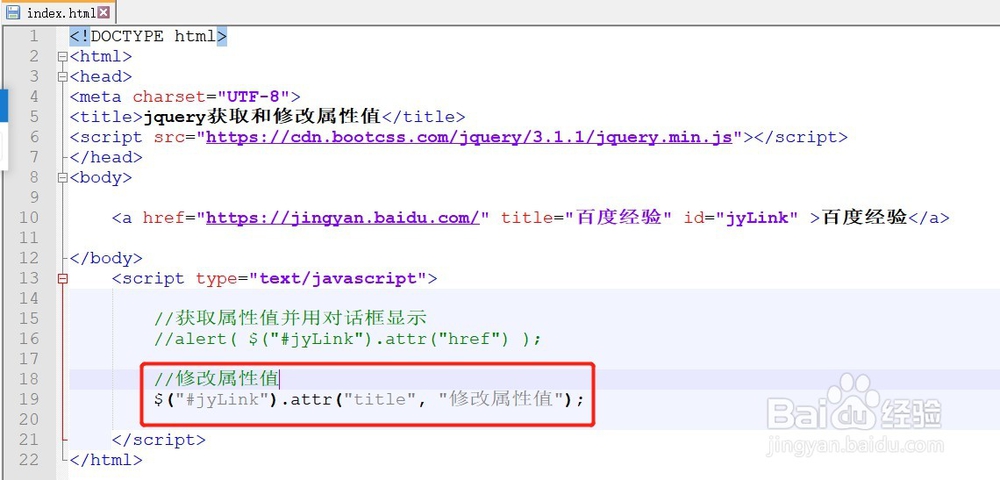This screenshot has width=1000, height=480.
Task: Click line number 19 in the margin
Action: 29,399
